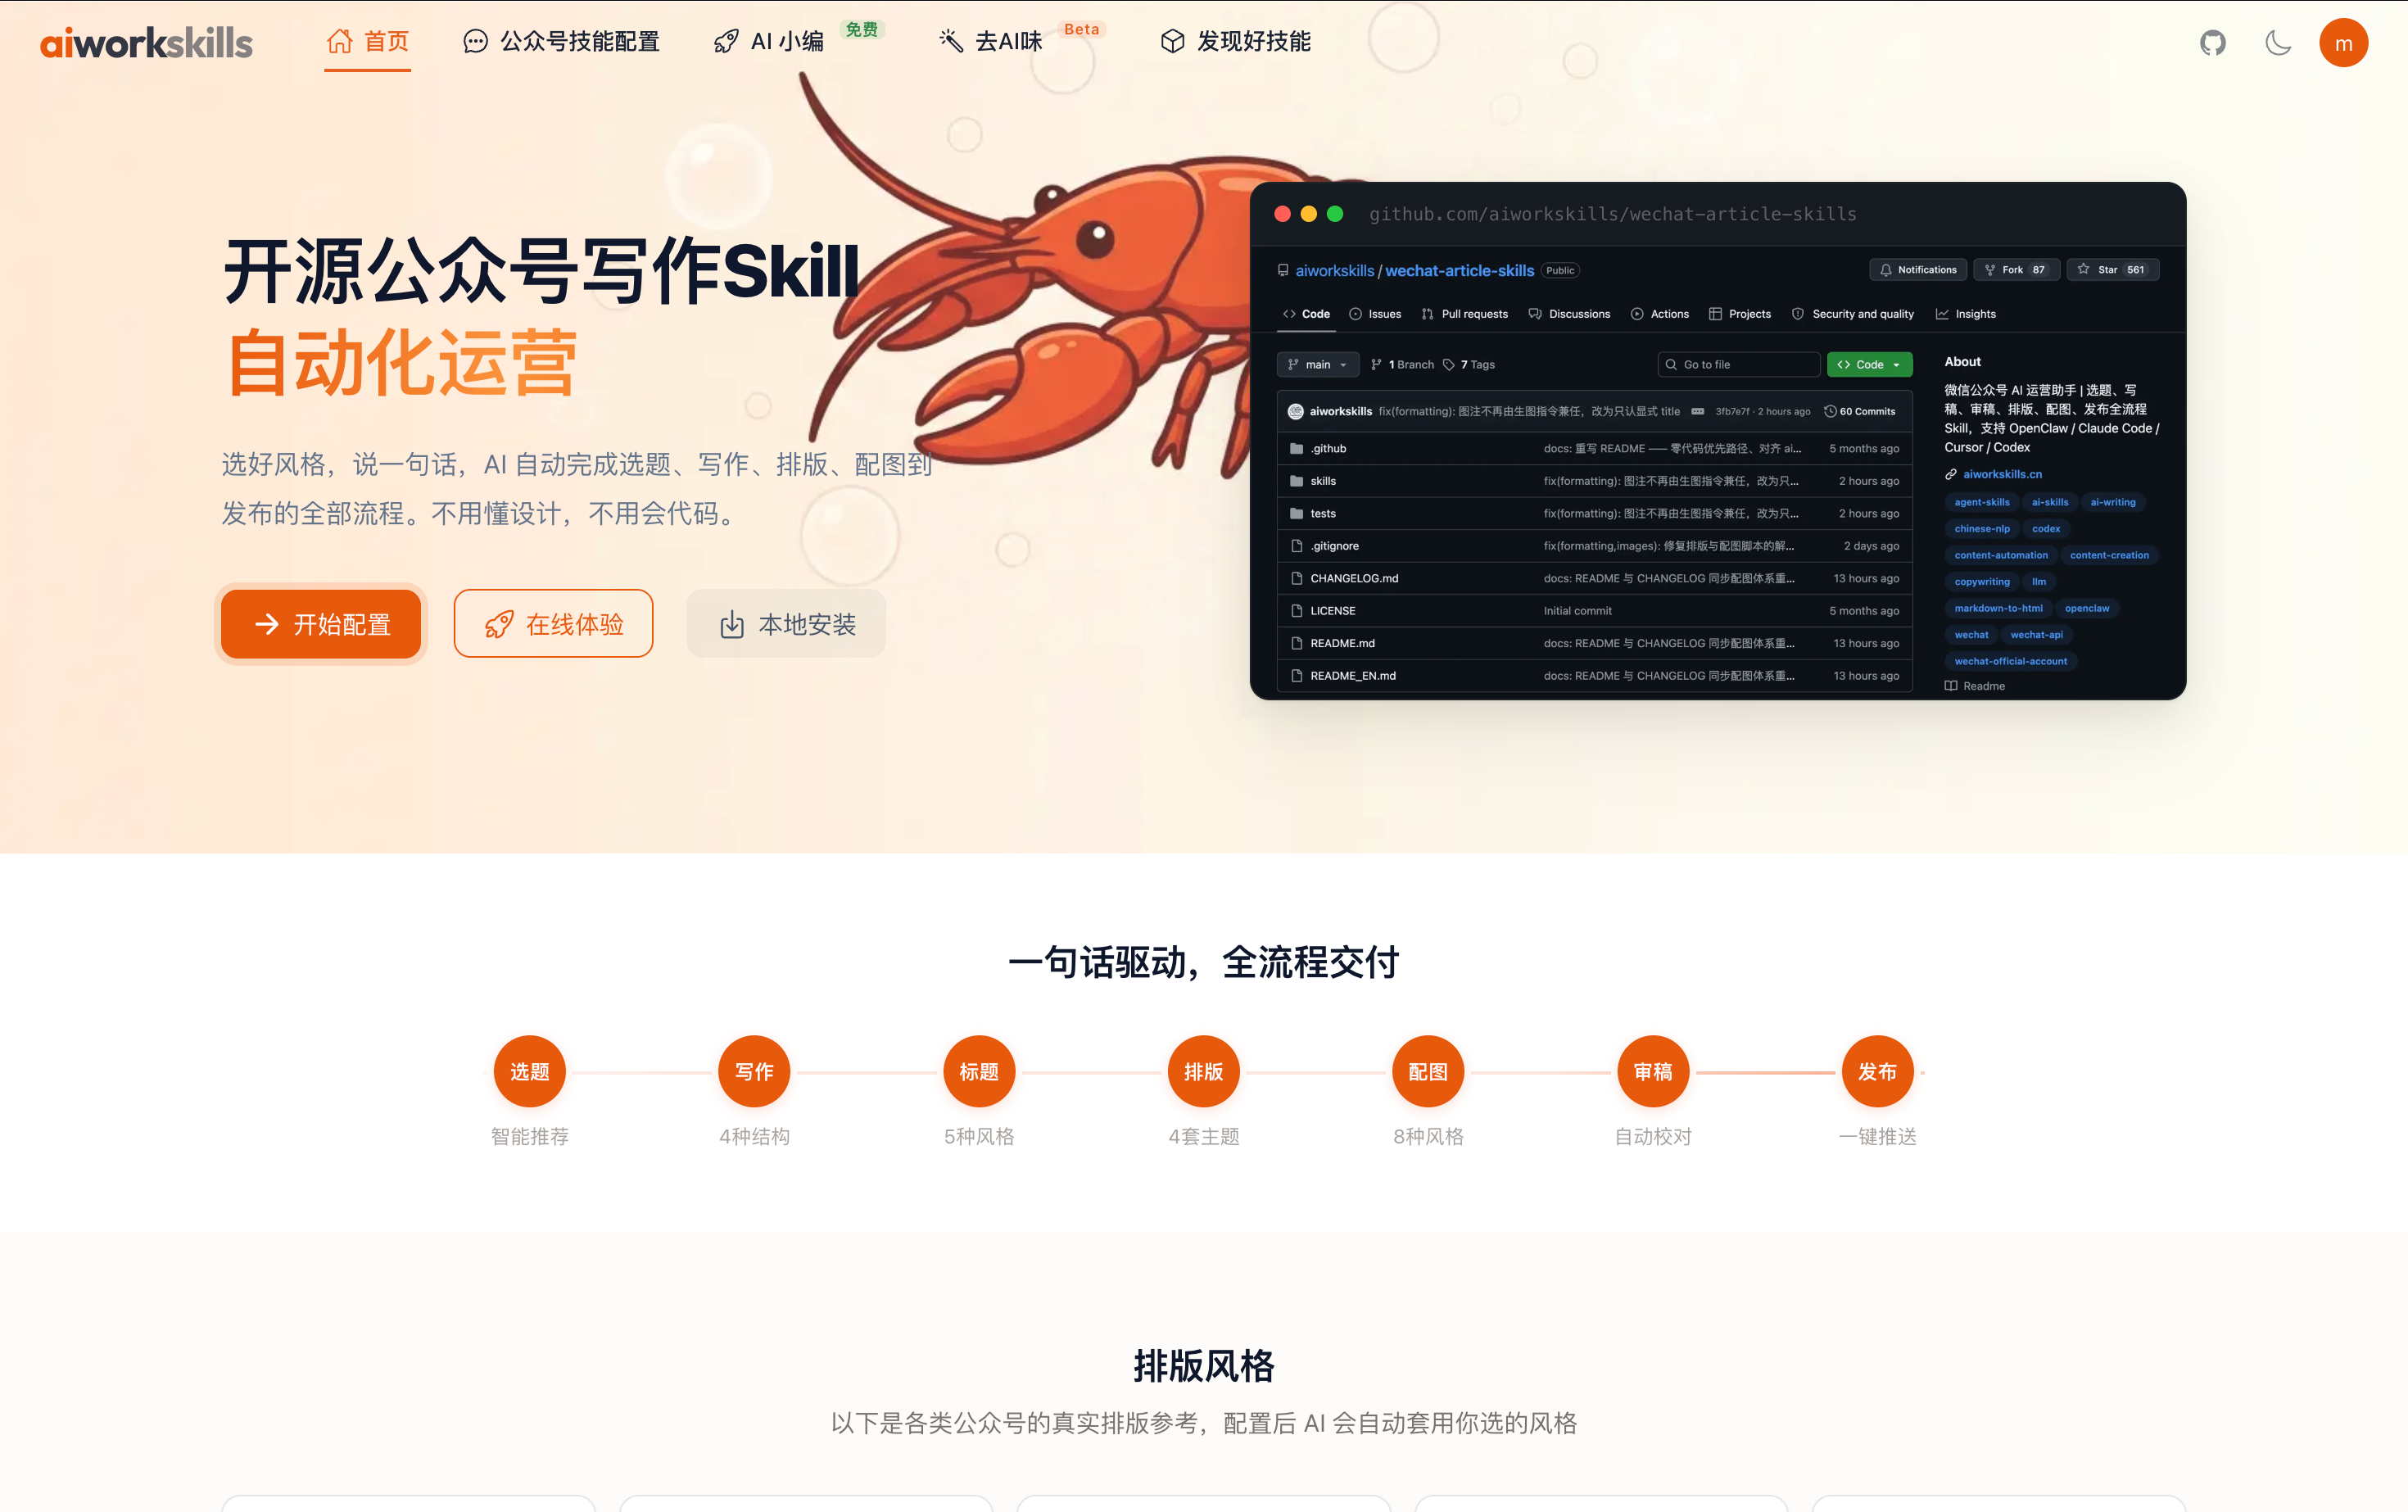Click the 标题 step circle
The image size is (2408, 1512).
[x=979, y=1071]
